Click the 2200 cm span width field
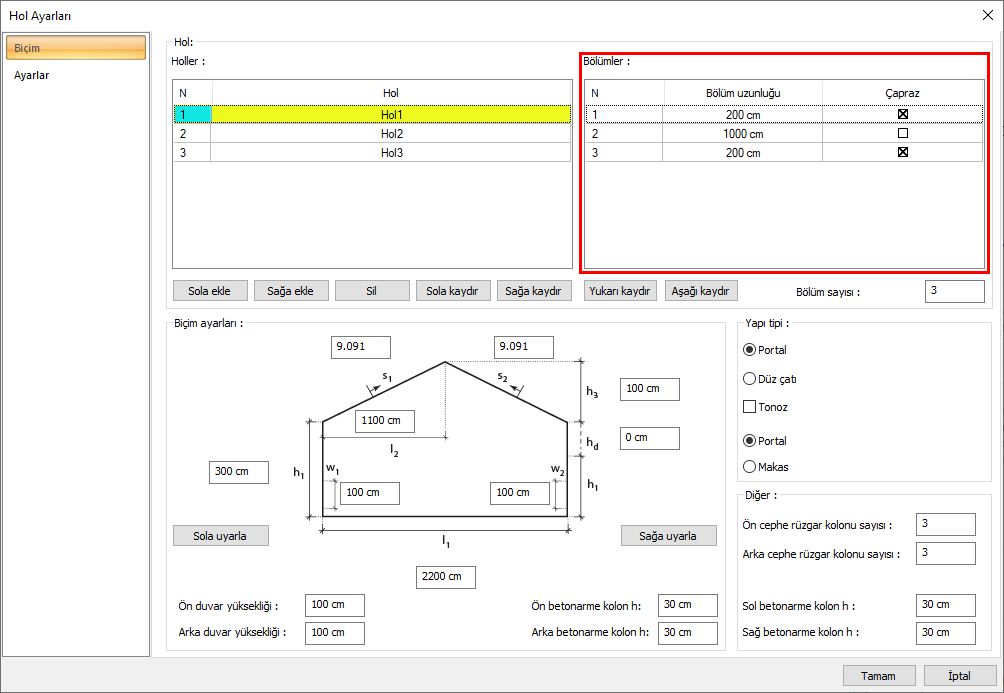This screenshot has height=693, width=1004. coord(446,577)
